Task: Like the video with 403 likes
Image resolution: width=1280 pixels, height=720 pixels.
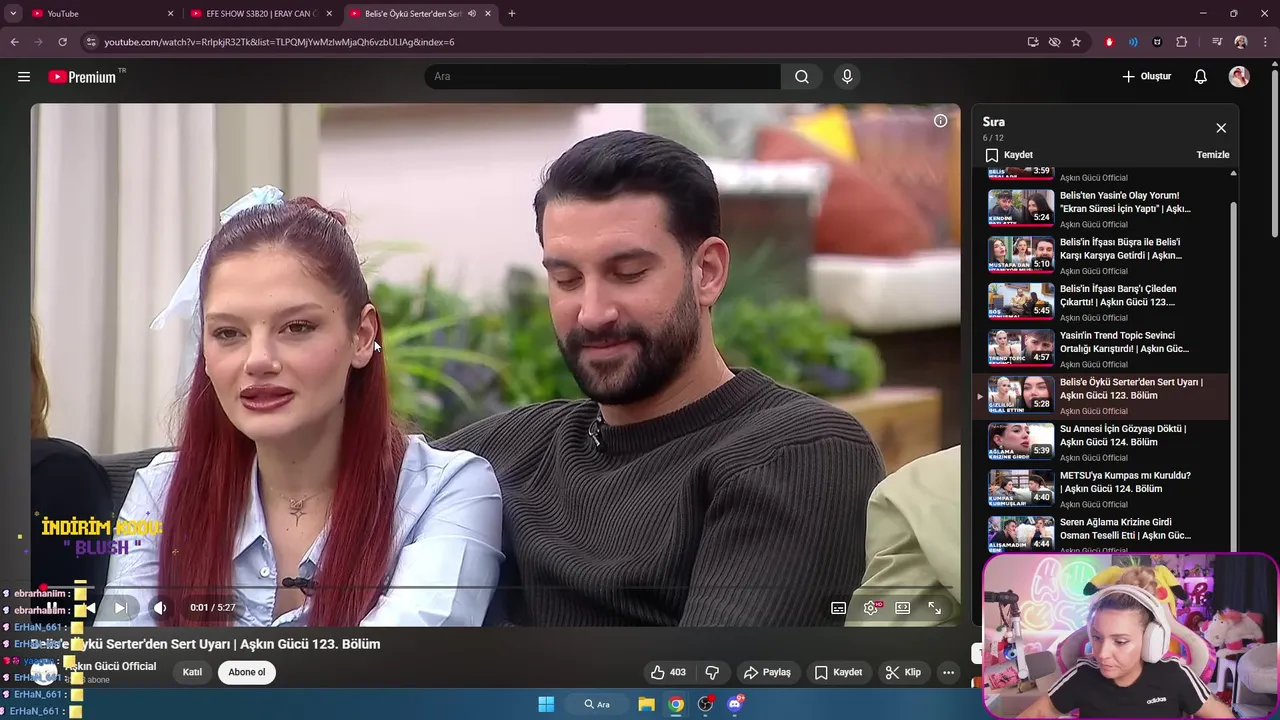Action: click(x=668, y=672)
